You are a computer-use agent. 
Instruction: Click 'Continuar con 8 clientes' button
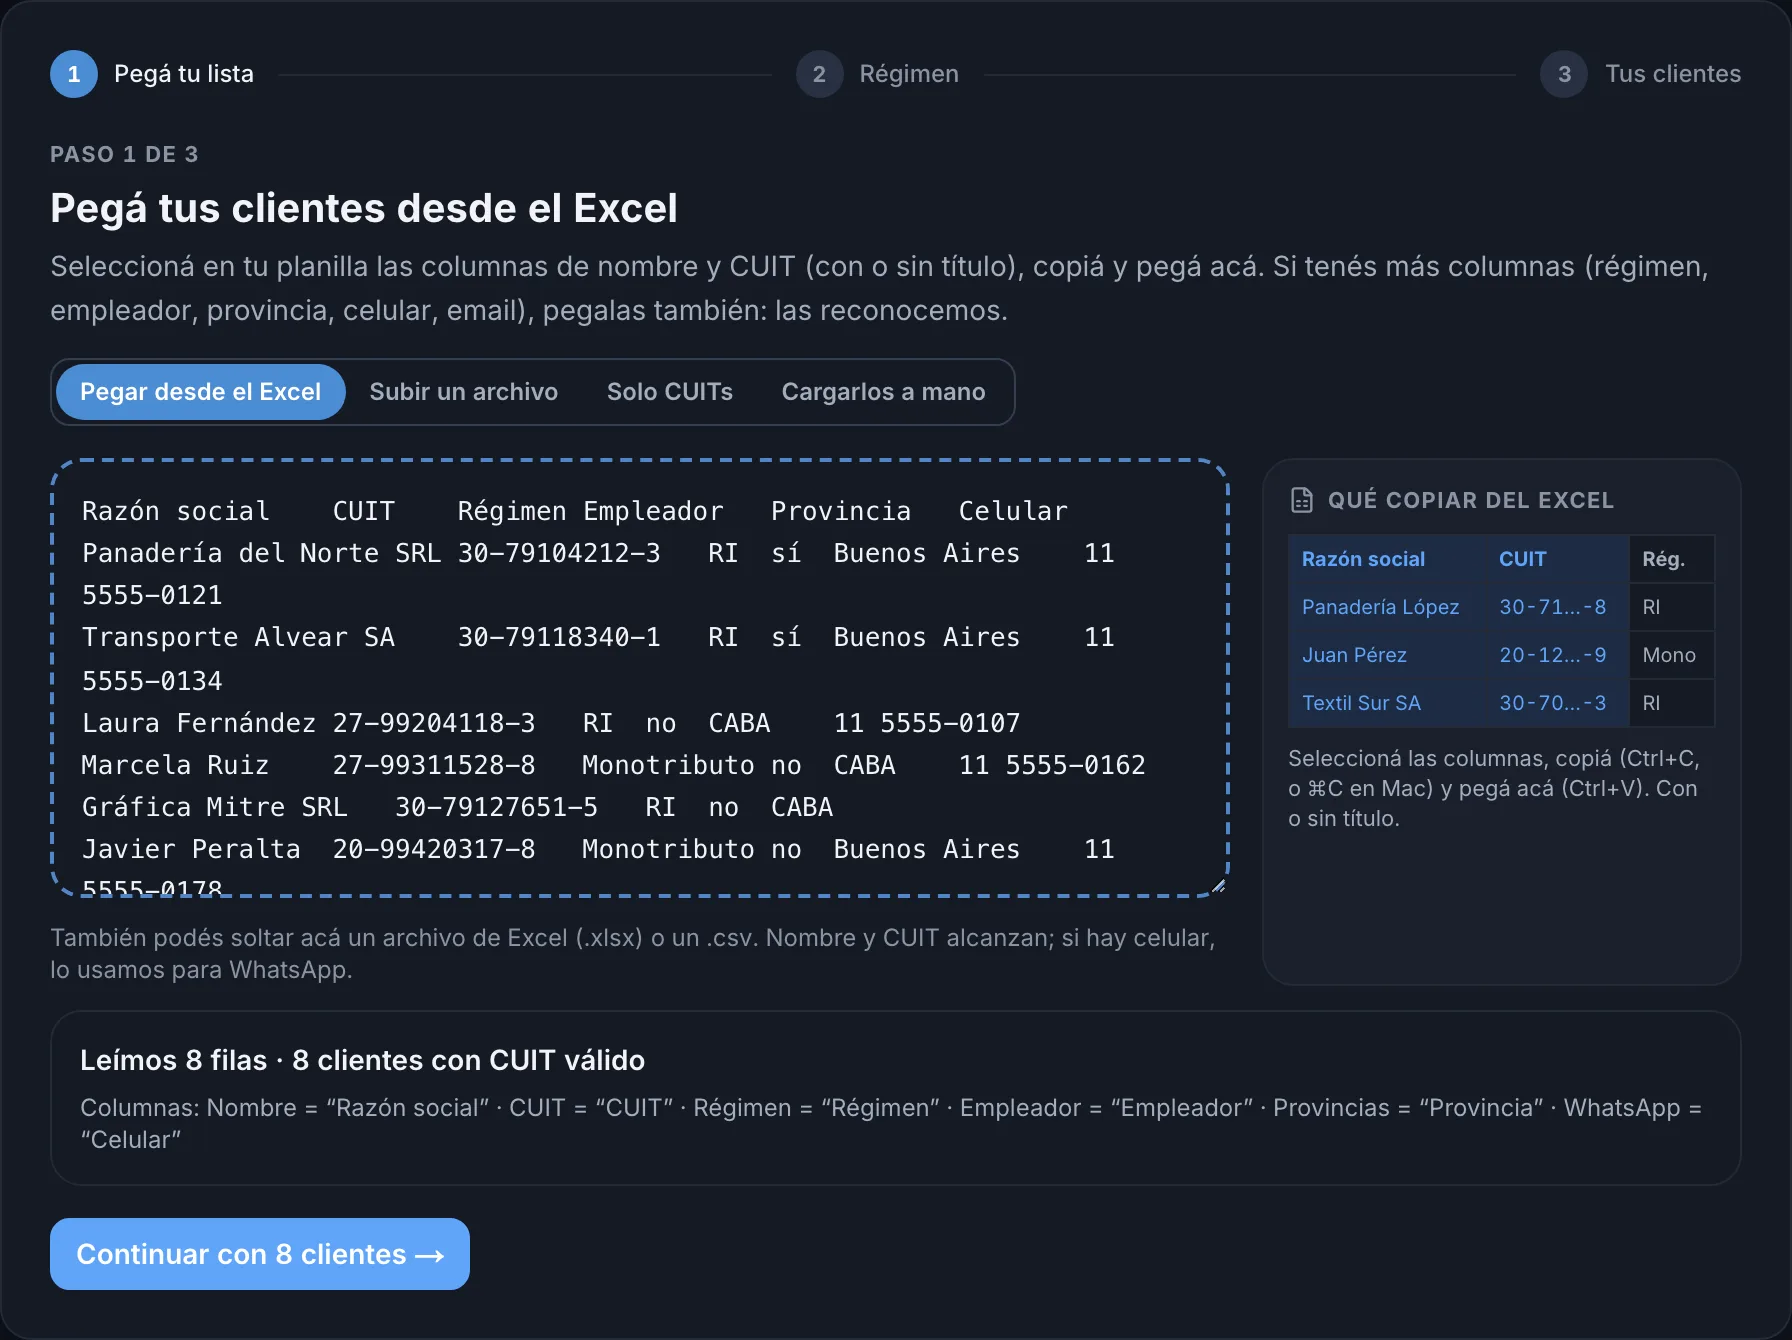[260, 1254]
